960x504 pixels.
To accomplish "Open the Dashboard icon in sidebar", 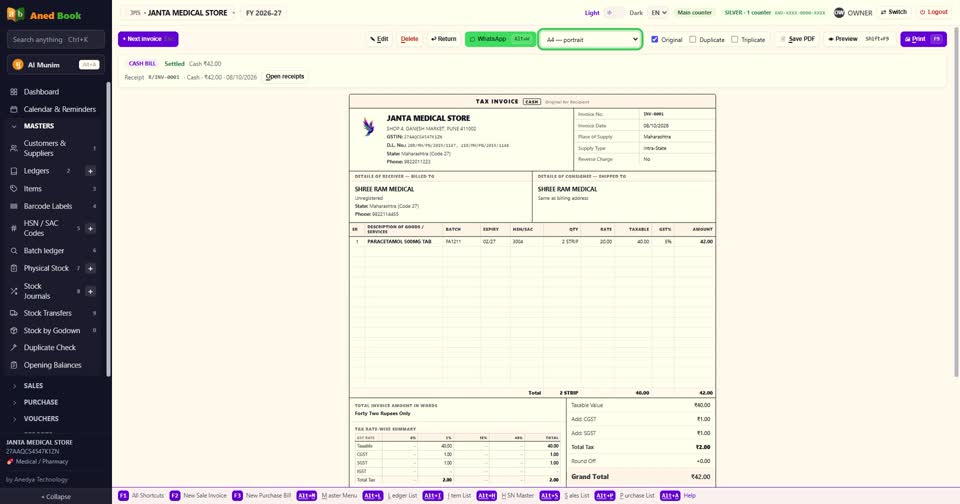I will (x=14, y=92).
